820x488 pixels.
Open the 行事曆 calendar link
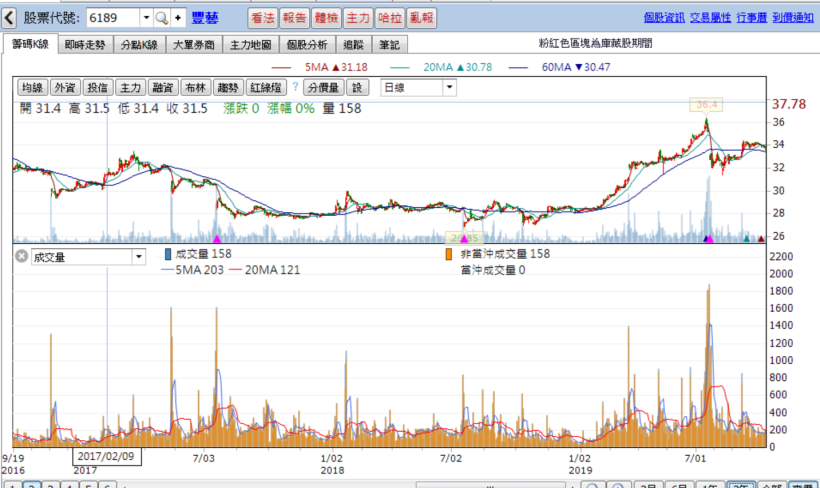[751, 18]
